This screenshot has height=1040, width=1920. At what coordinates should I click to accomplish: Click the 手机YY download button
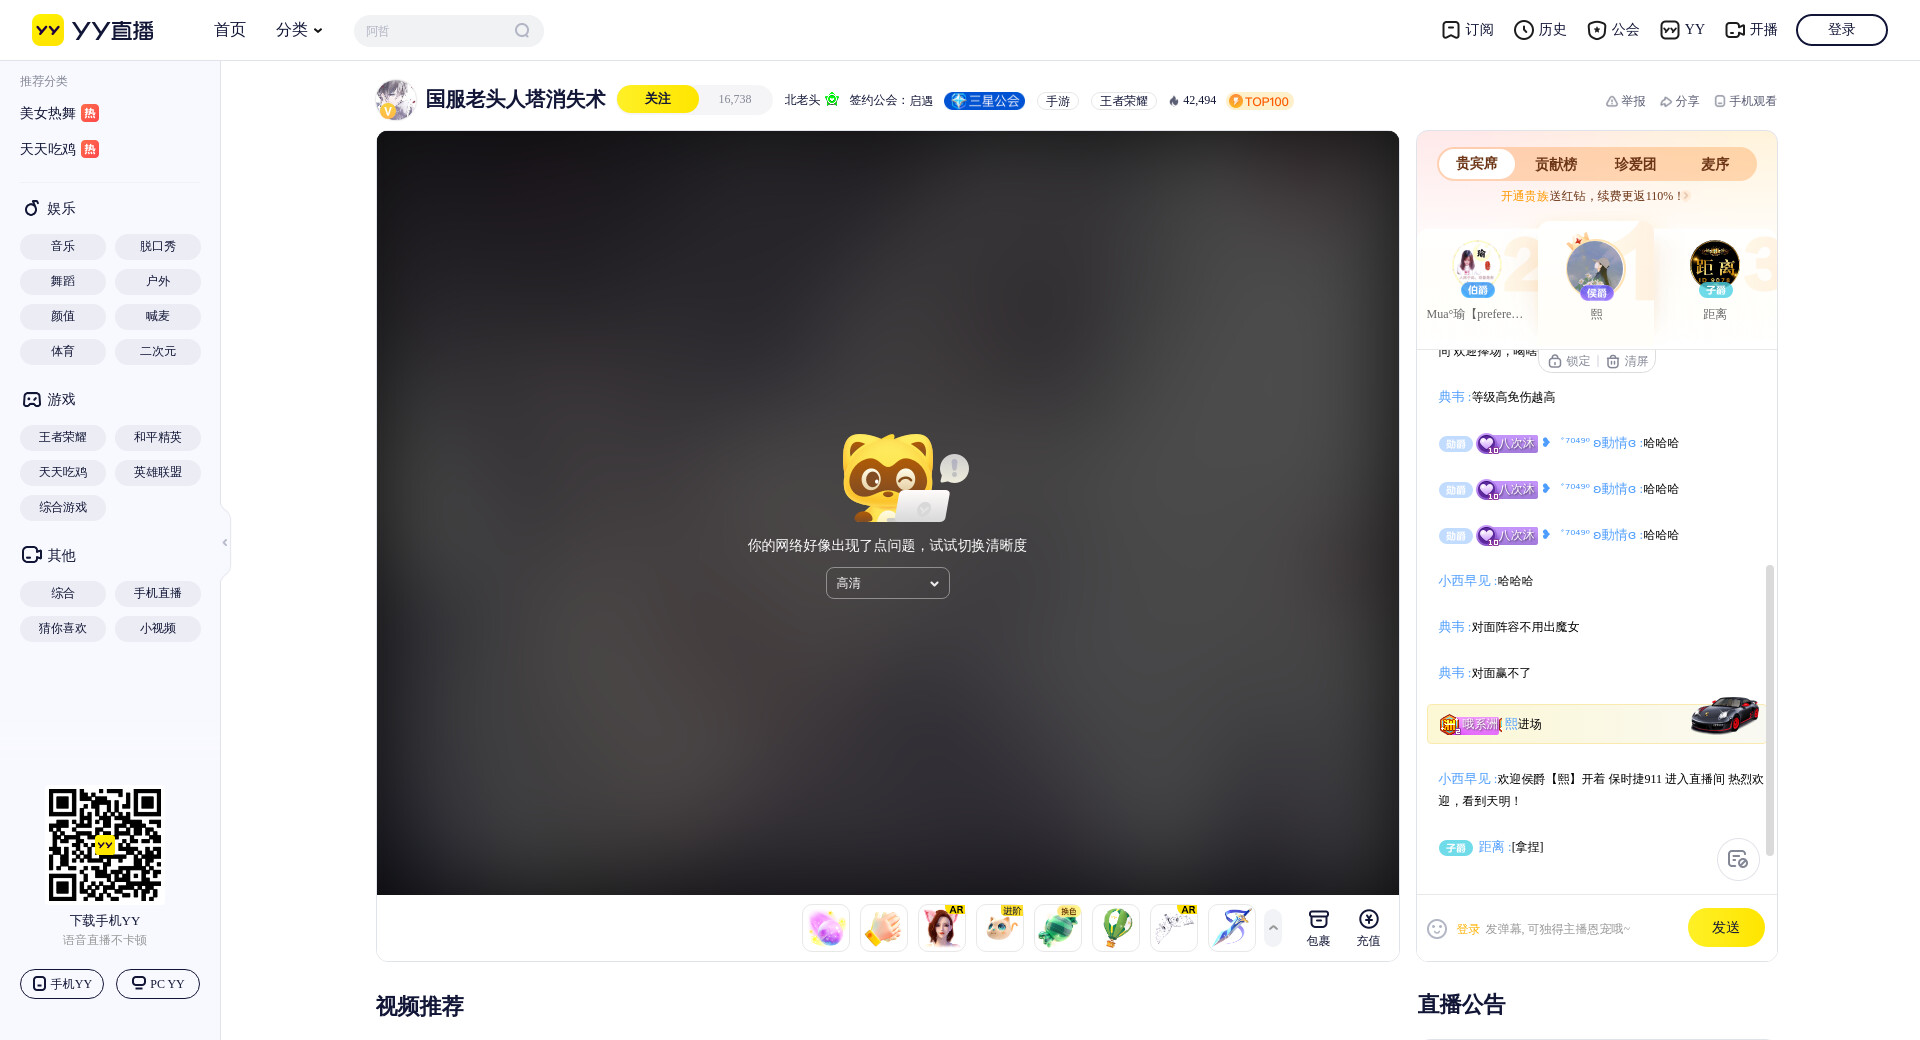pyautogui.click(x=62, y=984)
